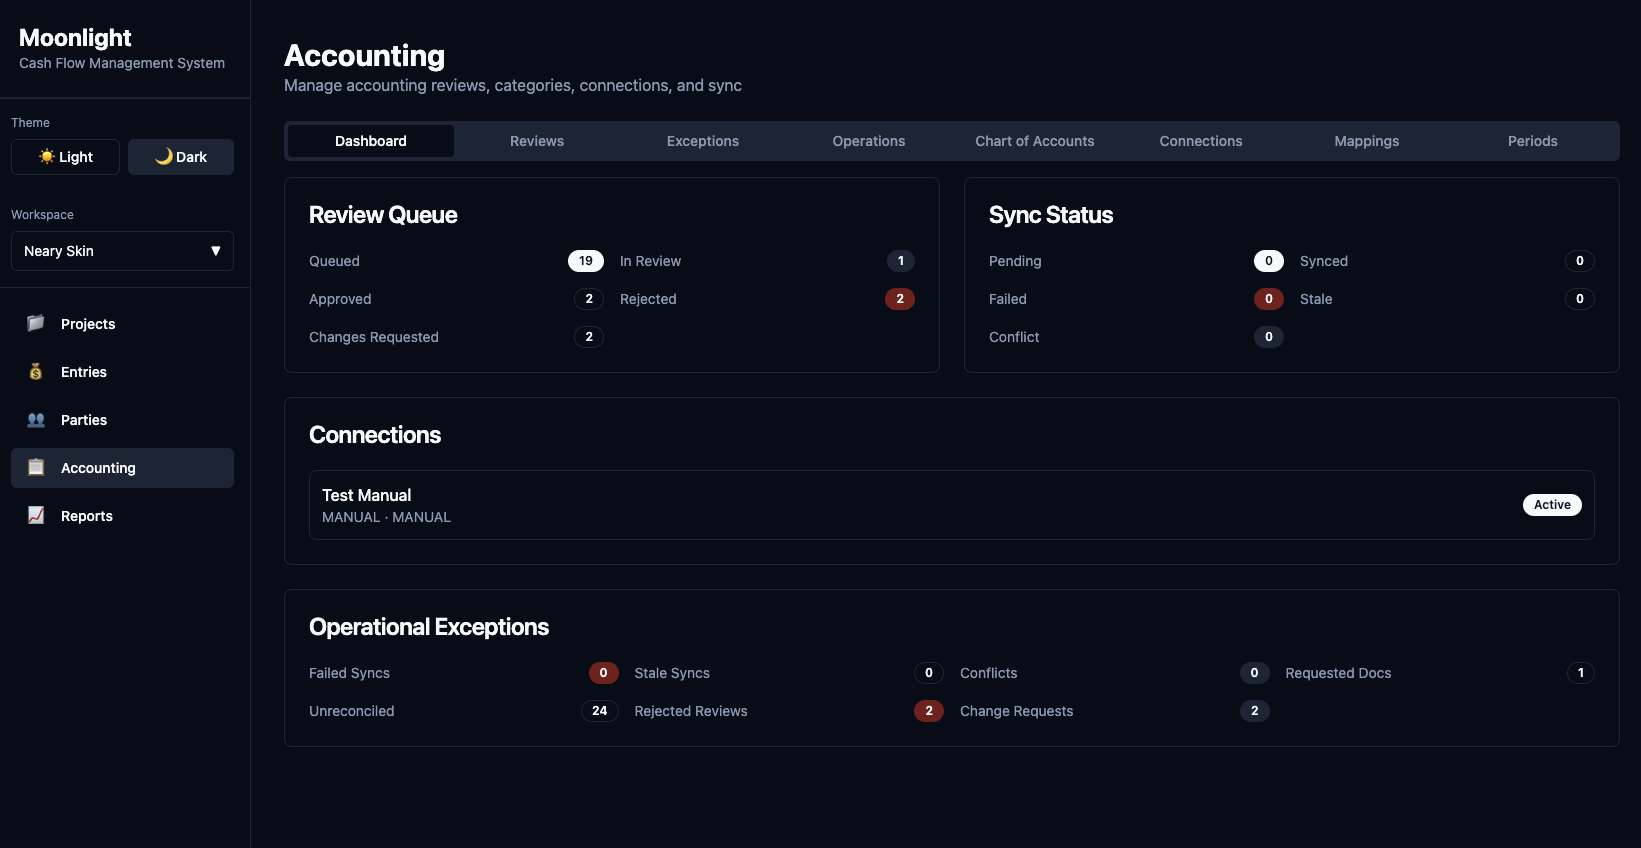Click the 'Requested Docs' label
Screen dimensions: 1641x848
(1338, 673)
